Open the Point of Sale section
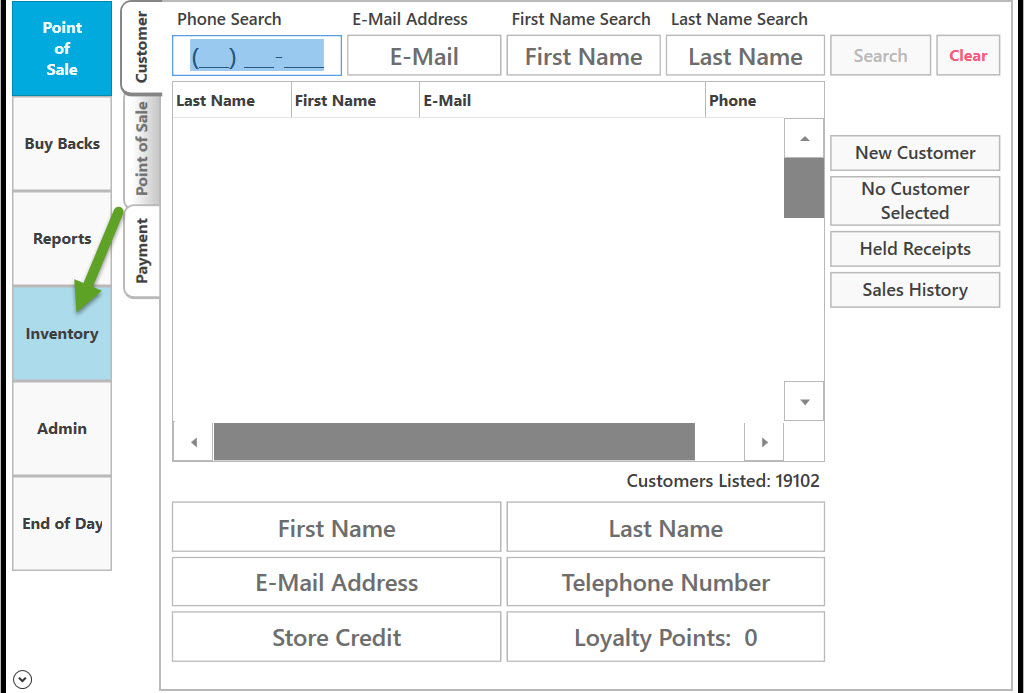Viewport: 1024px width, 693px height. (62, 48)
